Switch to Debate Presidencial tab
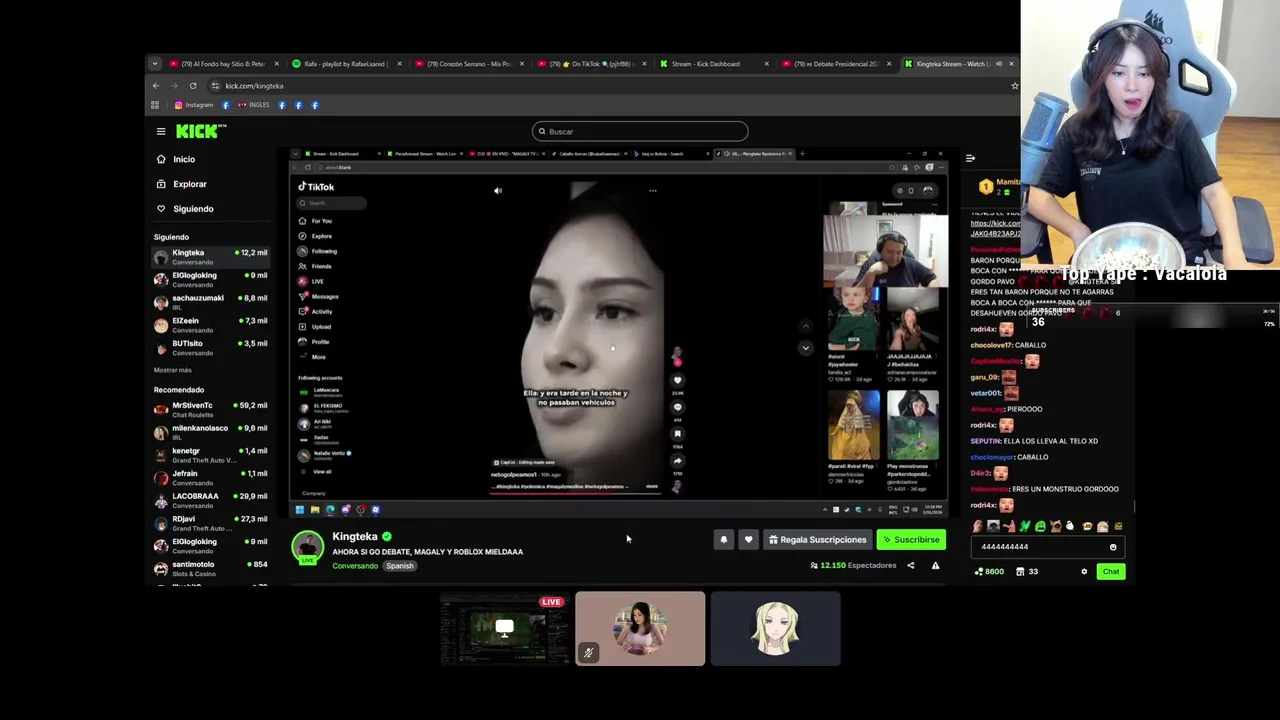The height and width of the screenshot is (720, 1280). pos(836,64)
